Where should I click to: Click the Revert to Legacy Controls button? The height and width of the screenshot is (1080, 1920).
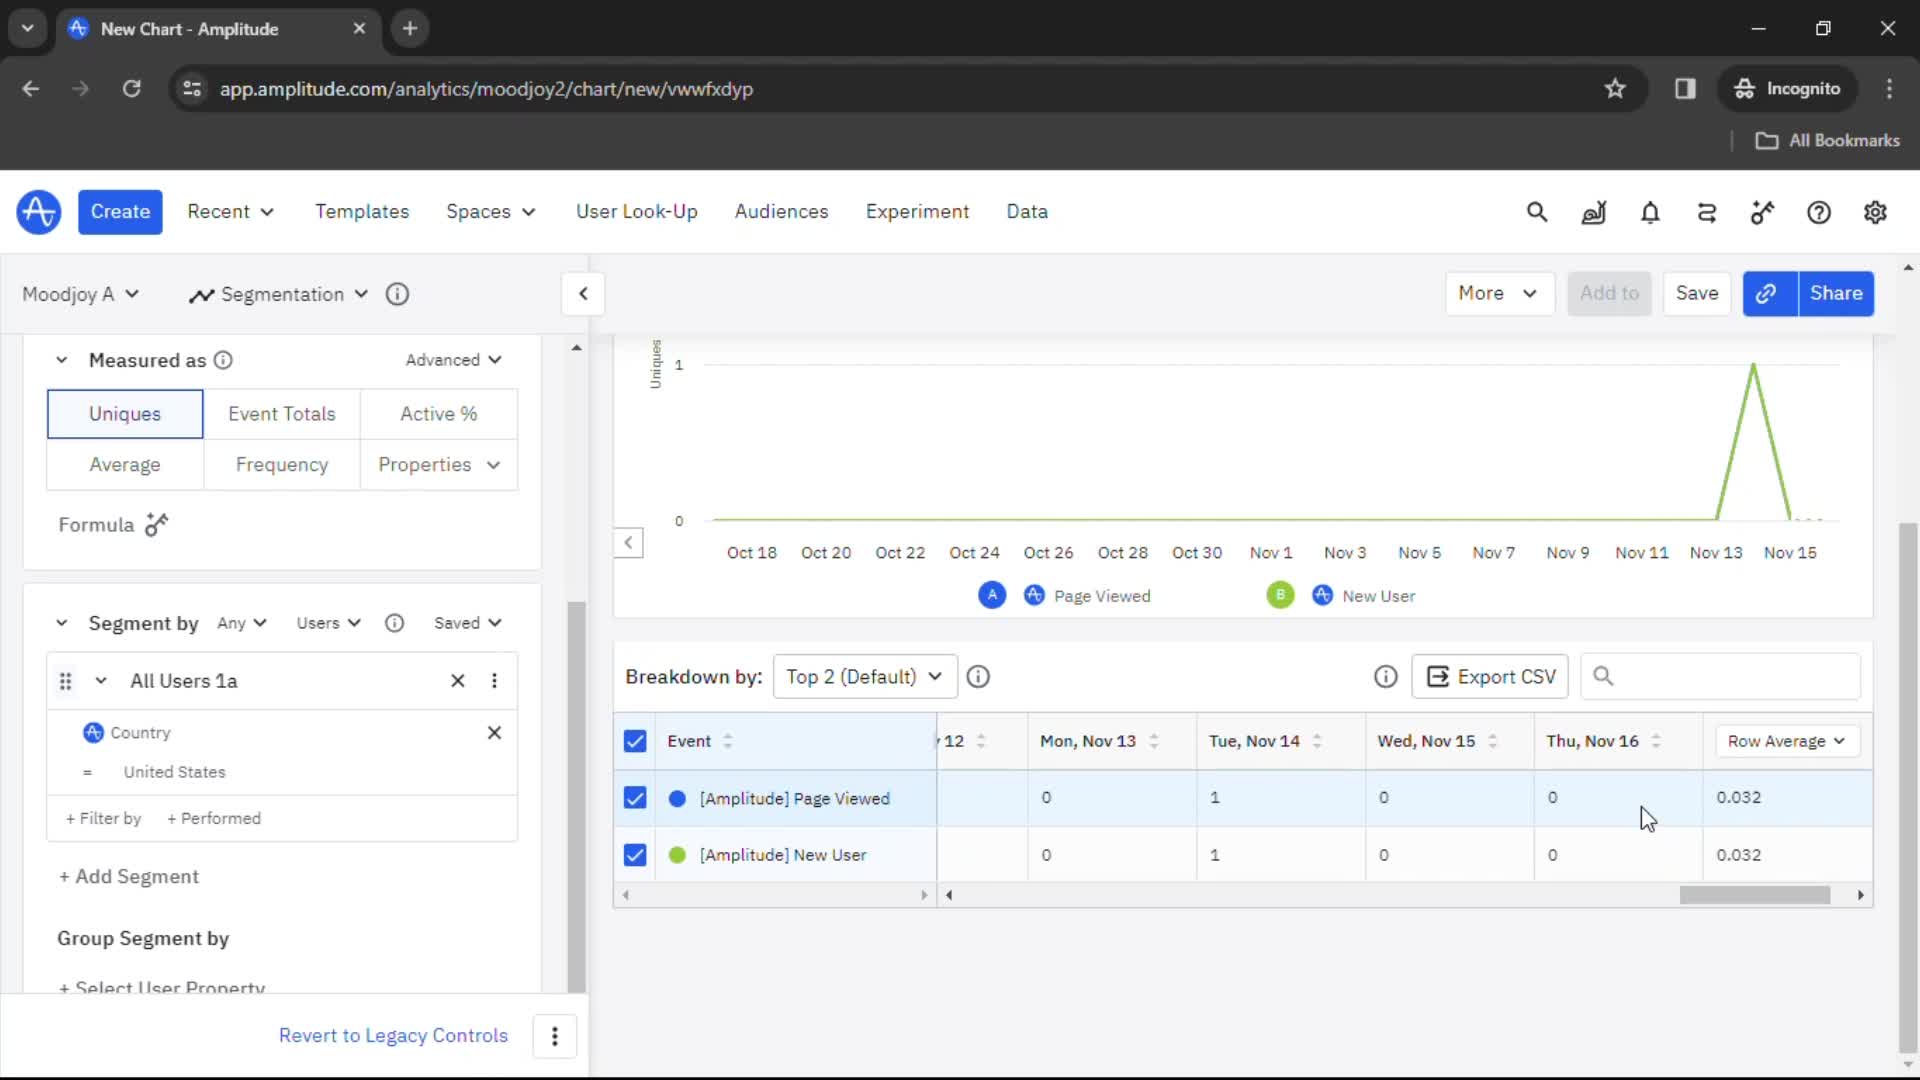pyautogui.click(x=393, y=1035)
